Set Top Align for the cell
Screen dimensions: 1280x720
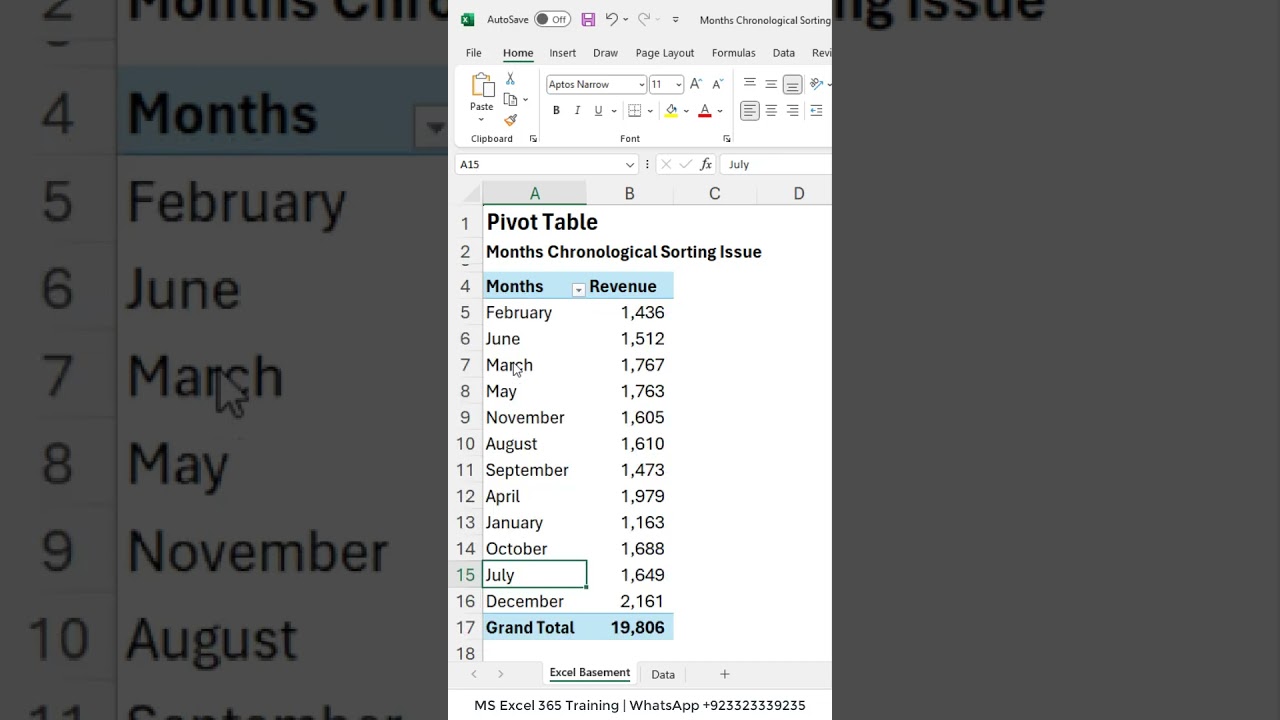pyautogui.click(x=750, y=84)
